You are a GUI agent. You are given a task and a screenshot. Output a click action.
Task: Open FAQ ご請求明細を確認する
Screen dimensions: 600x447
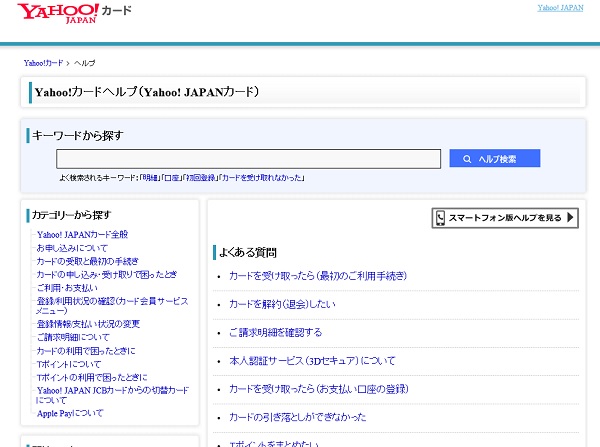pyautogui.click(x=276, y=333)
